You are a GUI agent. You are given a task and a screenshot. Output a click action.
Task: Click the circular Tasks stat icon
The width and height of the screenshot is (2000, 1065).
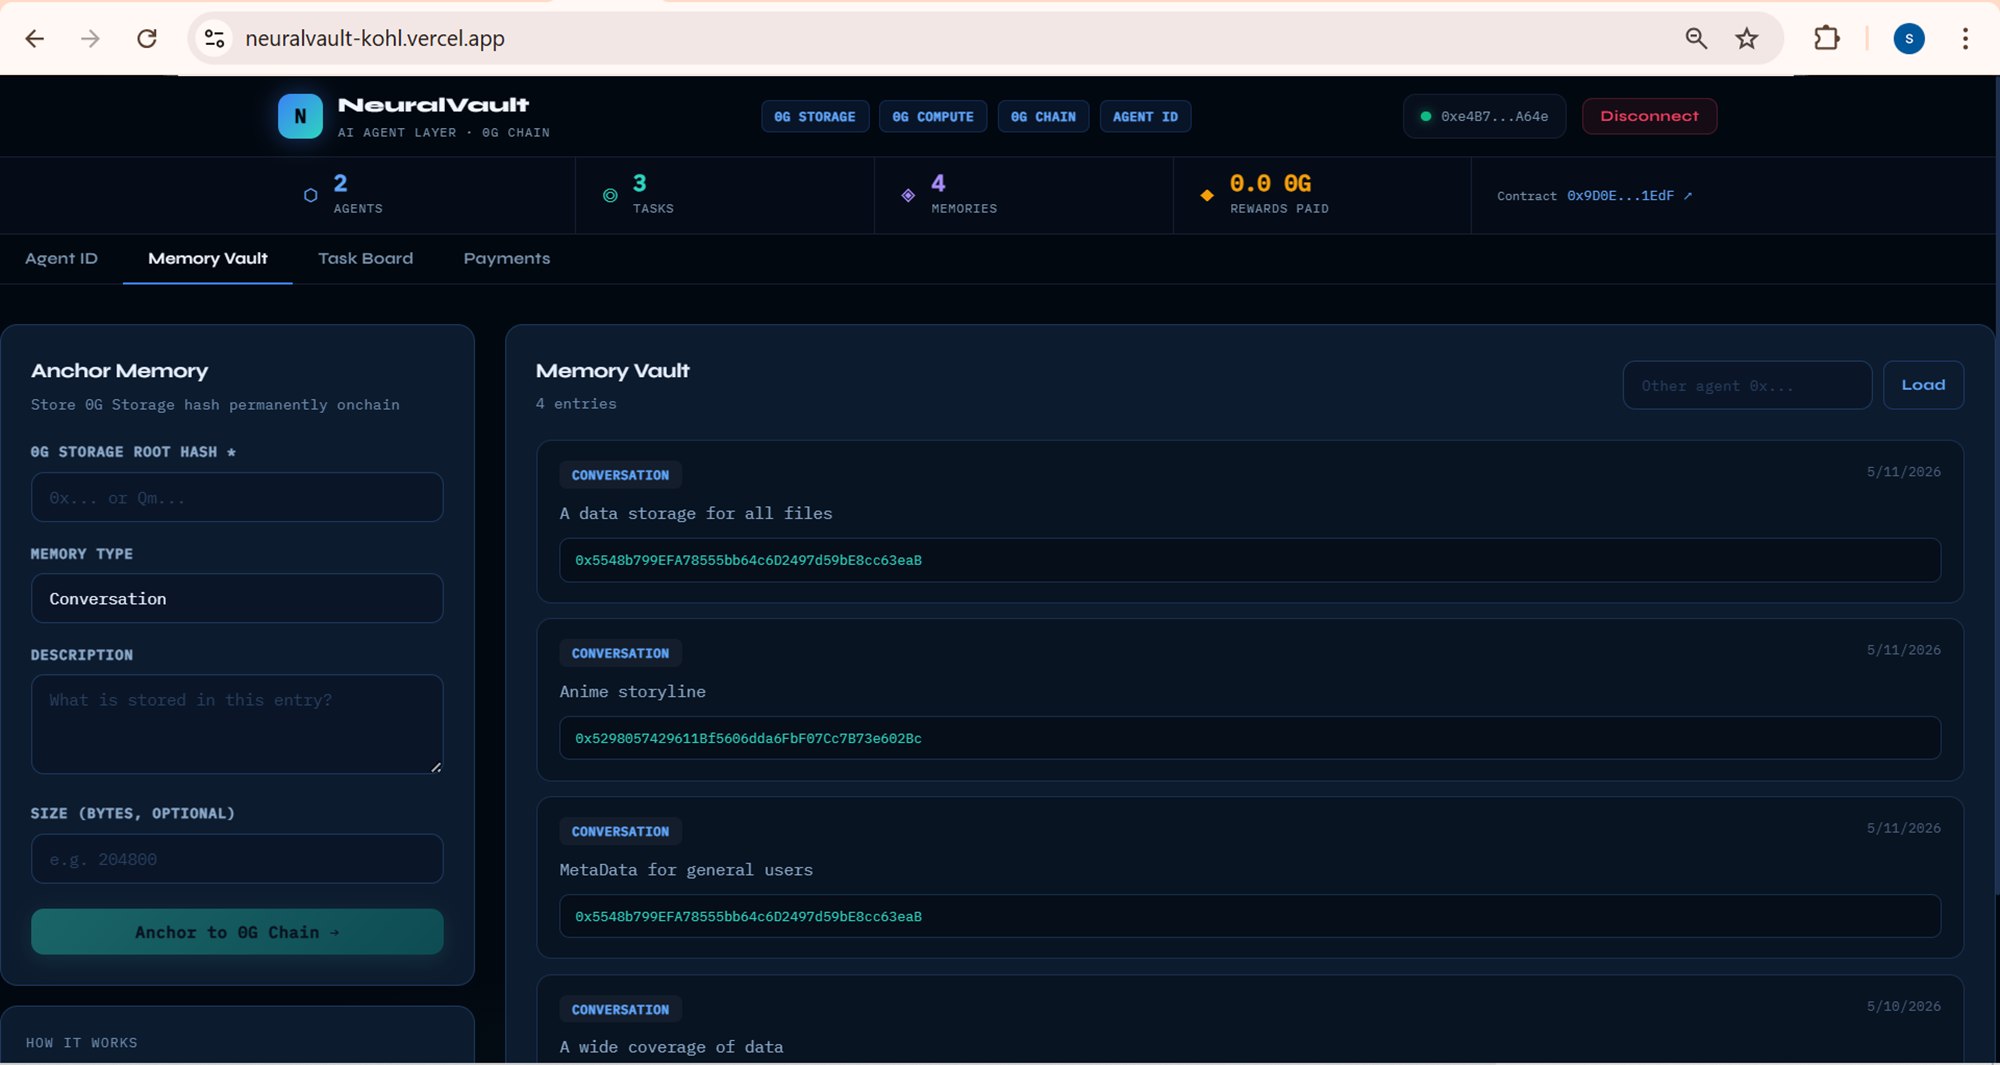click(610, 195)
